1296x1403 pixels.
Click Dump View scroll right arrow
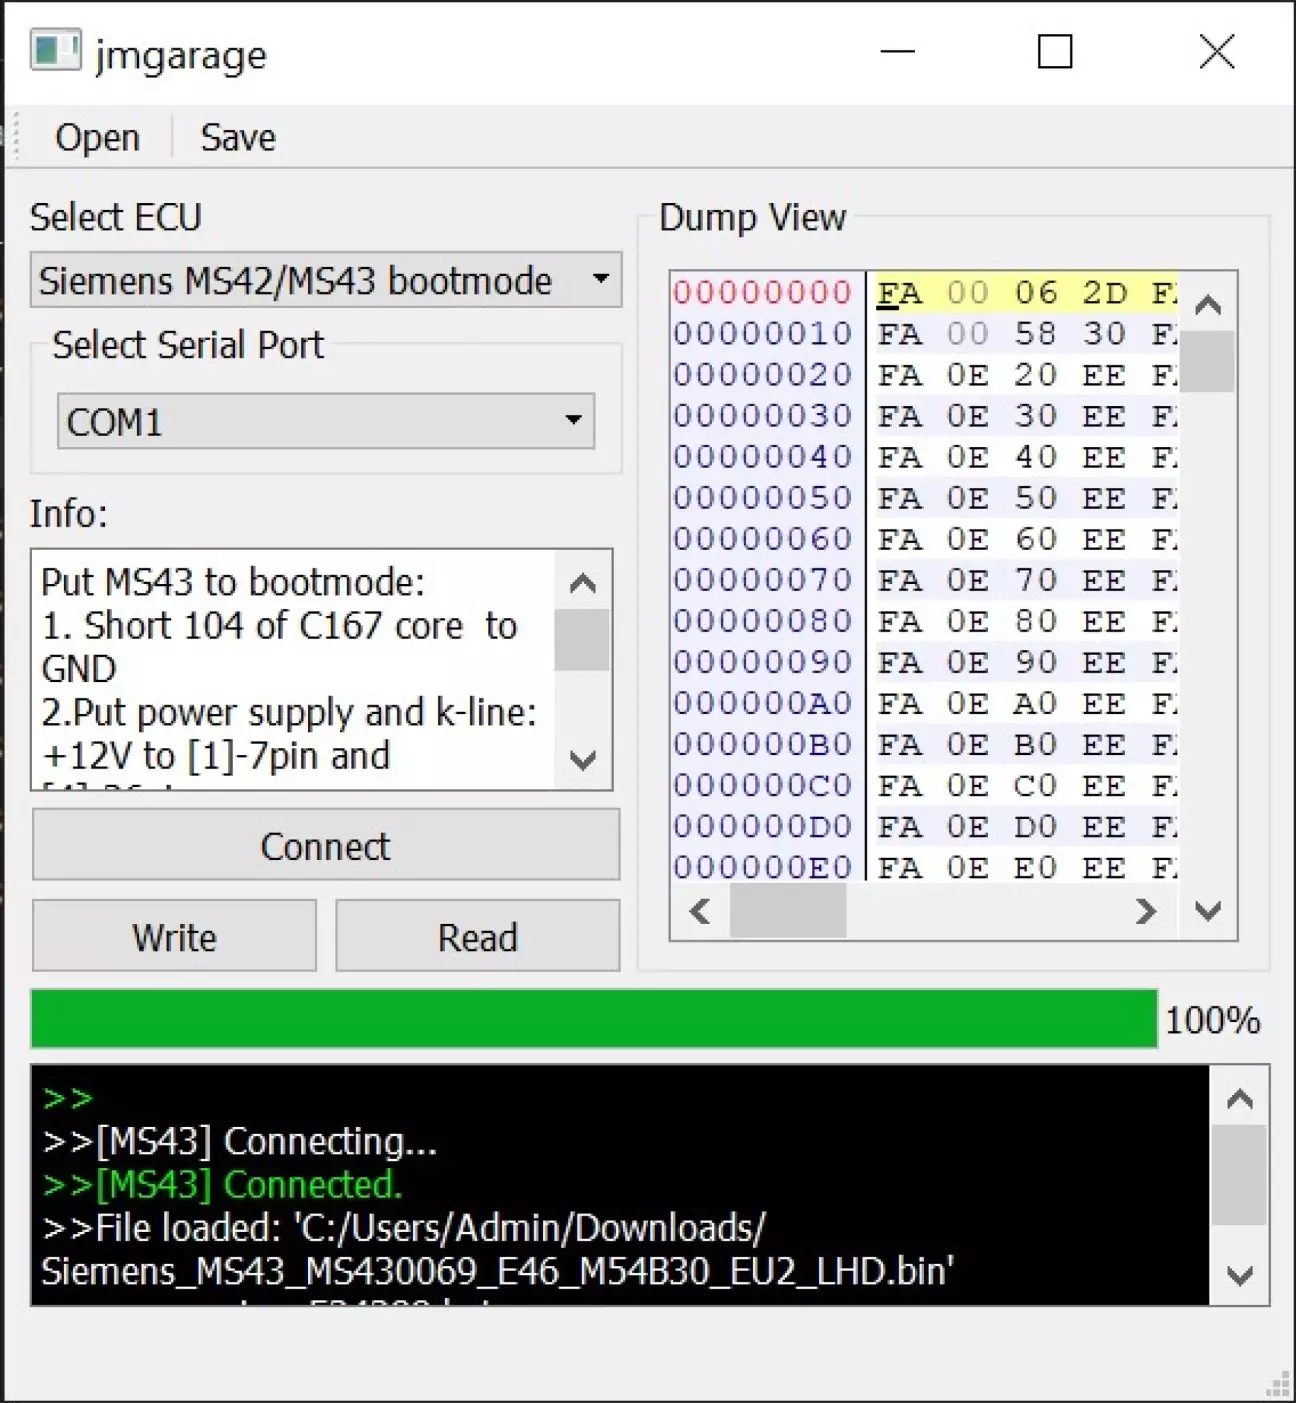[x=1146, y=911]
